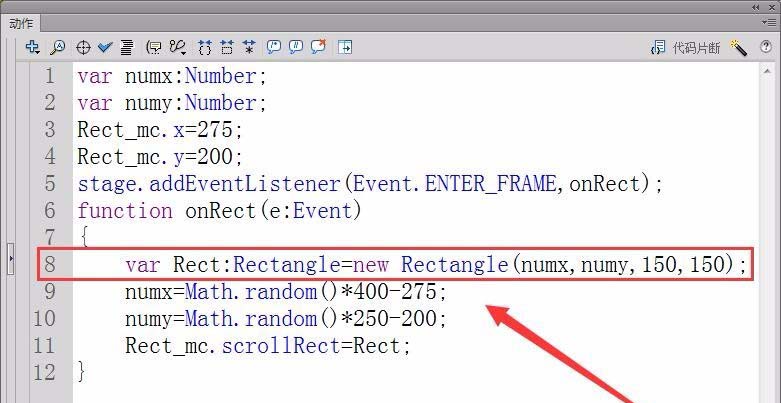This screenshot has width=781, height=403.
Task: Toggle the script assist magic wand
Action: 739,48
